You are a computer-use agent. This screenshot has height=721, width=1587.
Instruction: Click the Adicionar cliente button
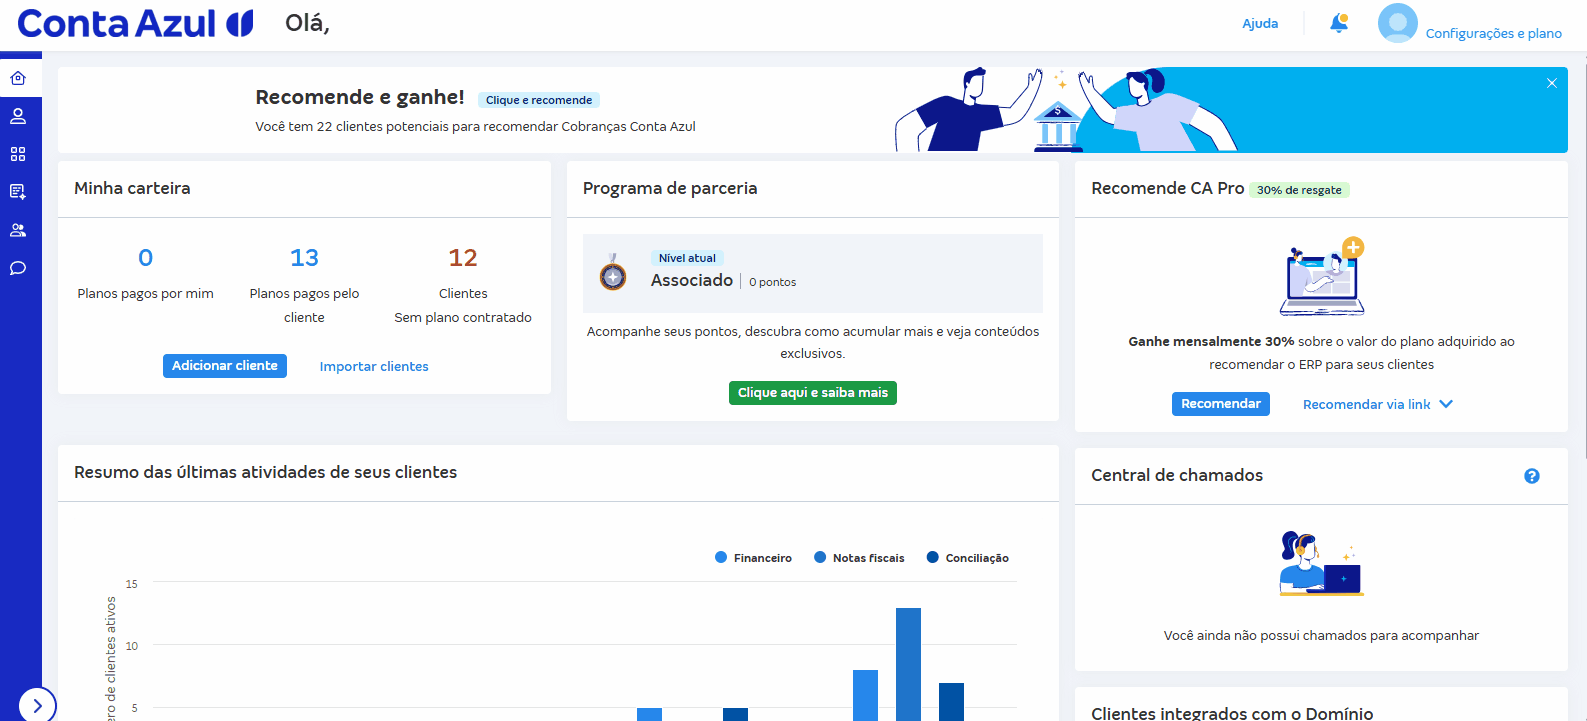225,366
